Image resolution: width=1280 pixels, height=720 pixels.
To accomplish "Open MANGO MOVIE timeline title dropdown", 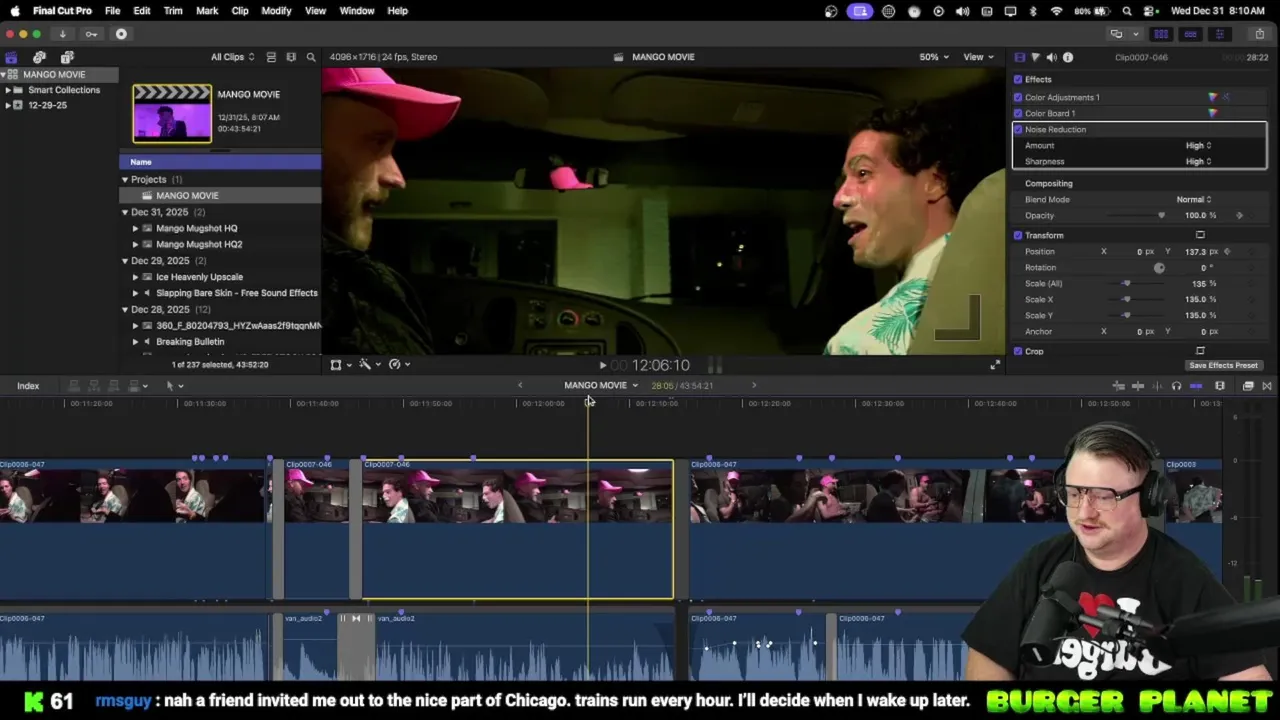I will click(x=601, y=386).
